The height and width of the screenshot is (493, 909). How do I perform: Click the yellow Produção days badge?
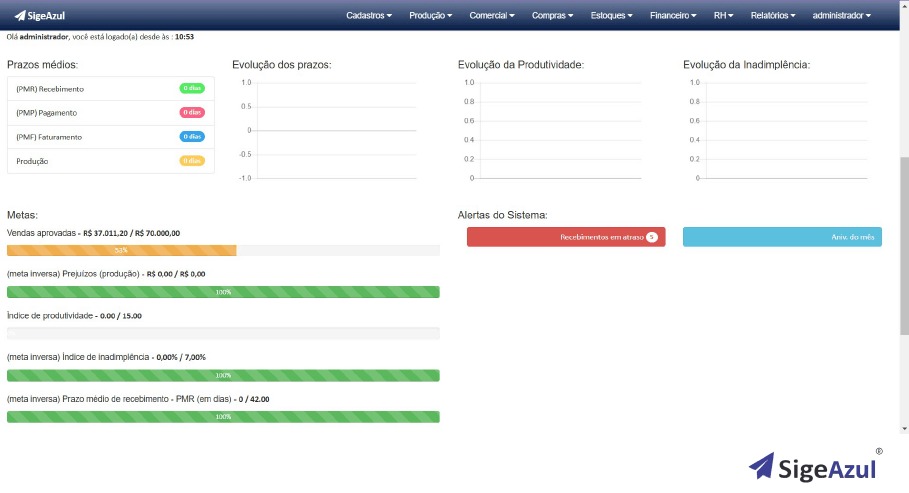click(192, 160)
